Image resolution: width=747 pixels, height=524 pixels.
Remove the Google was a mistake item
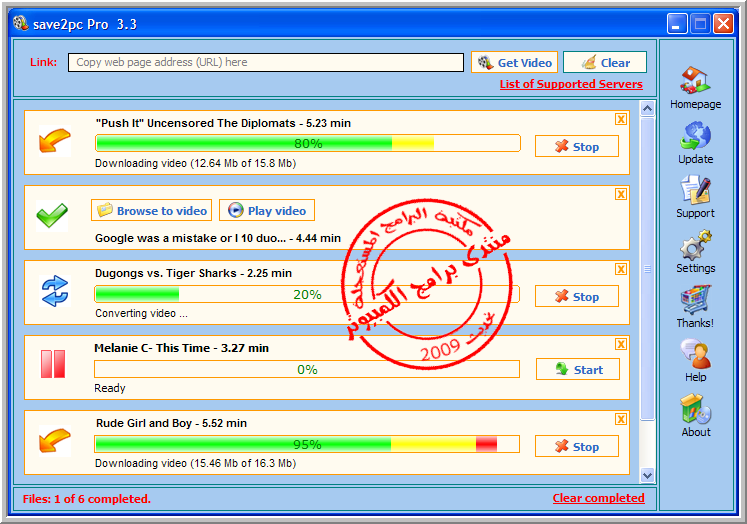pyautogui.click(x=621, y=194)
